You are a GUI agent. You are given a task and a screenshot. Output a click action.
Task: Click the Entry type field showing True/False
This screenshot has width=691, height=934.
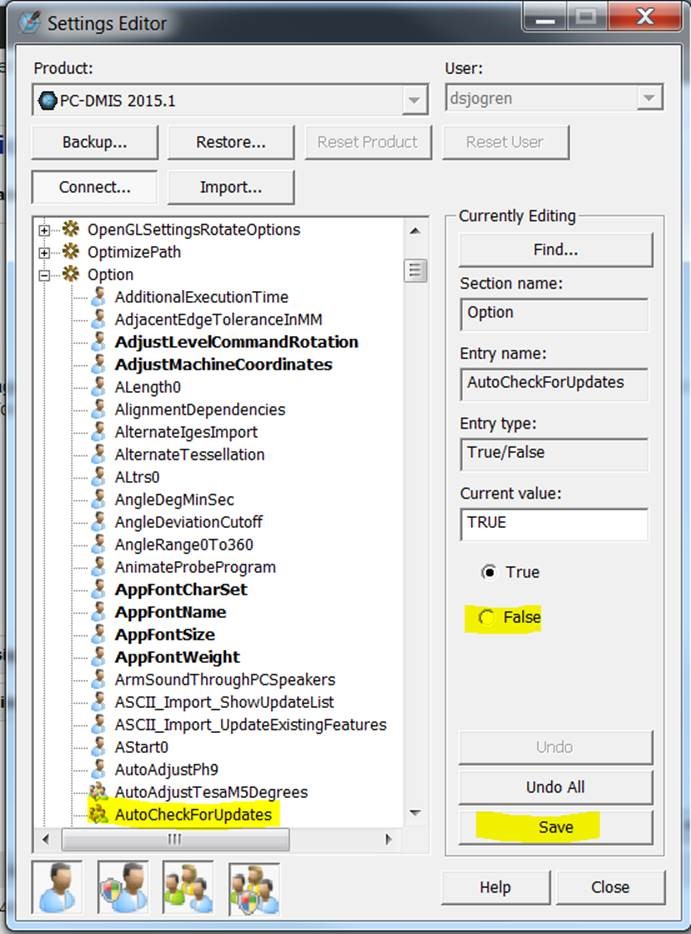pos(554,454)
